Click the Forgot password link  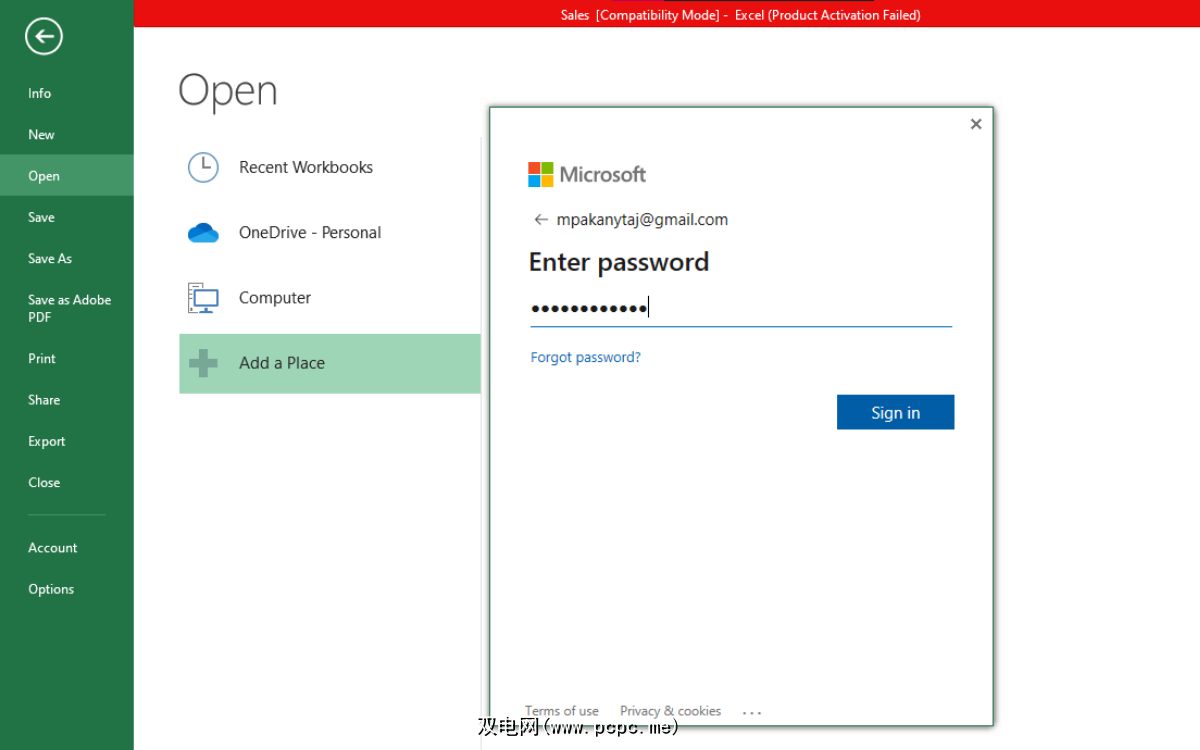point(586,357)
